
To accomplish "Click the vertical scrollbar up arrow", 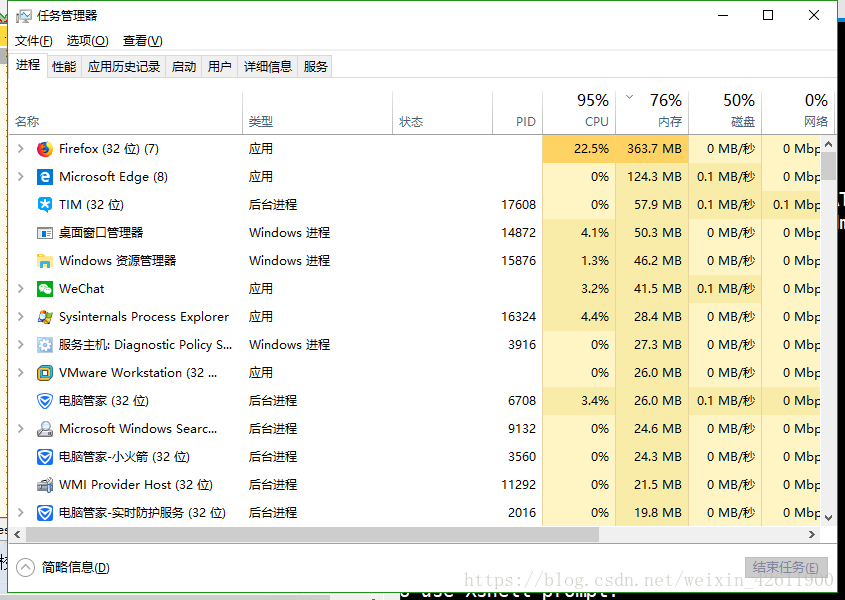I will (829, 144).
